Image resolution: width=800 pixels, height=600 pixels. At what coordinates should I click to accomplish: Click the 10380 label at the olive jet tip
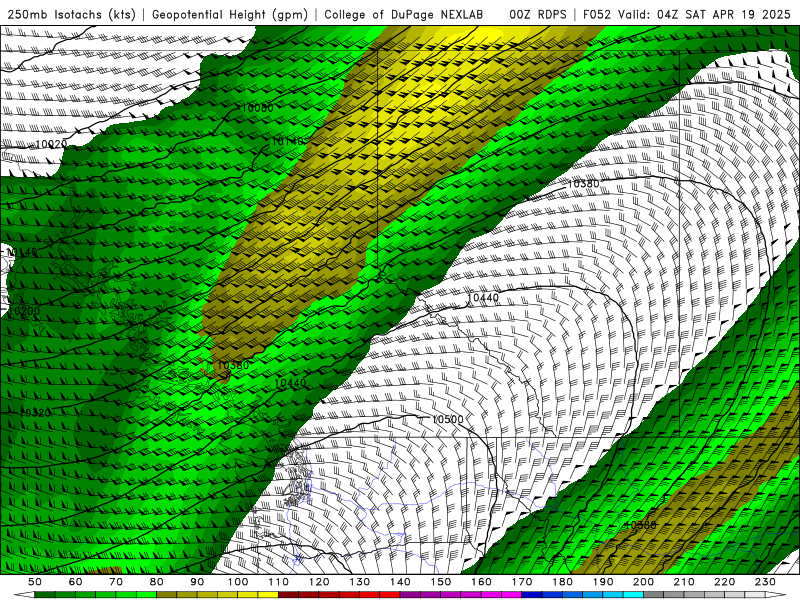(x=233, y=365)
